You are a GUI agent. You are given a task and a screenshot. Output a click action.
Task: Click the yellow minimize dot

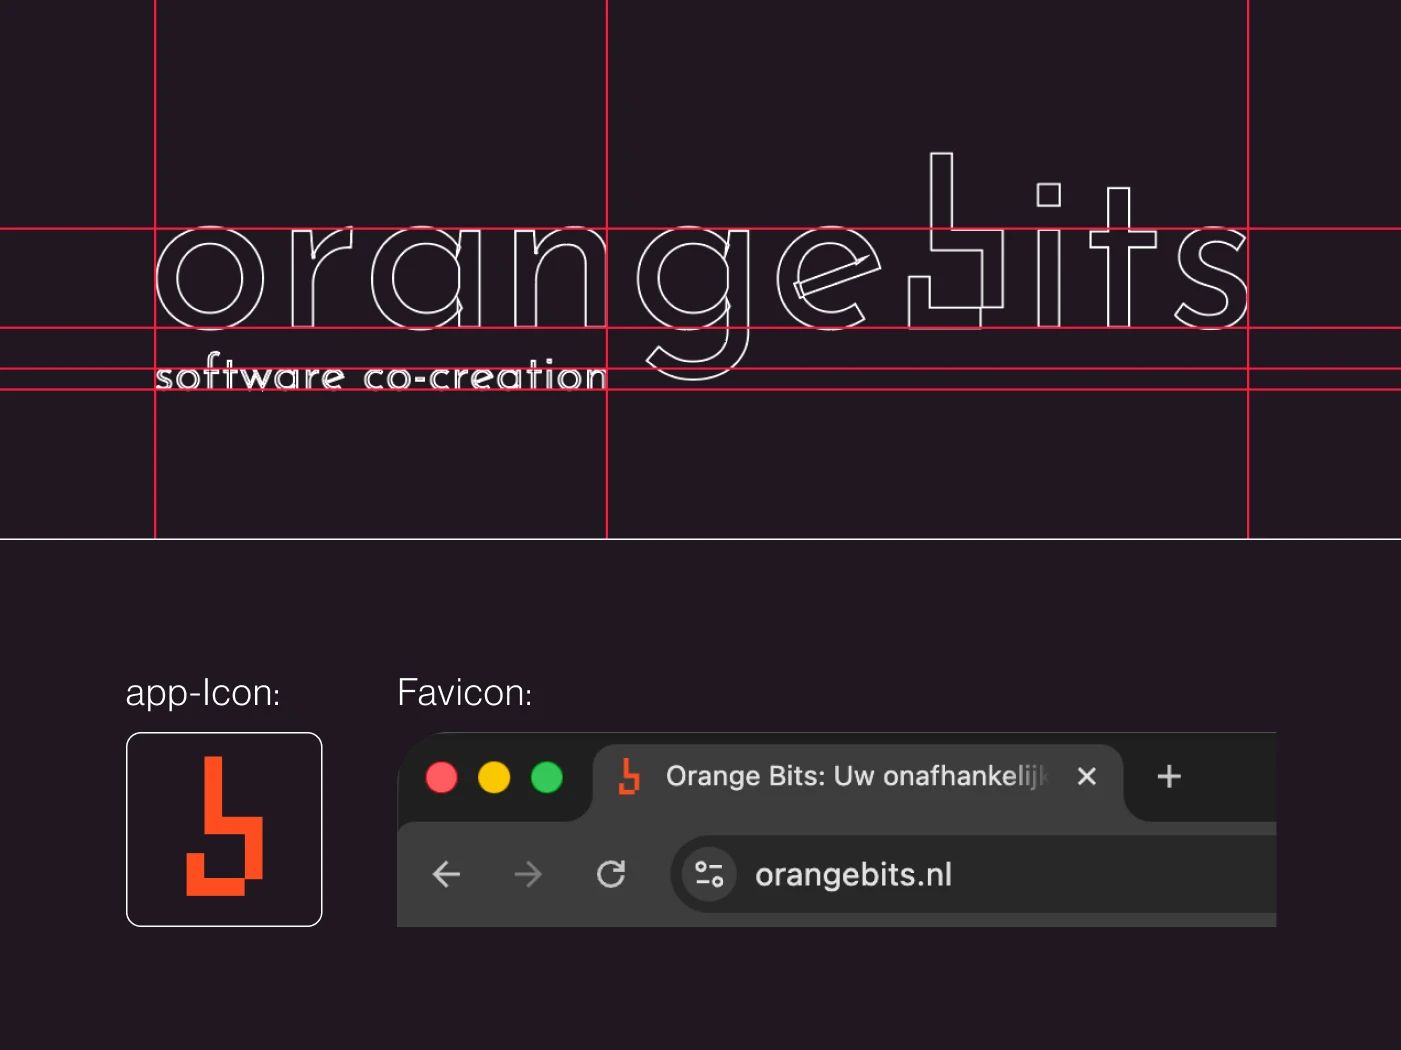pos(494,777)
